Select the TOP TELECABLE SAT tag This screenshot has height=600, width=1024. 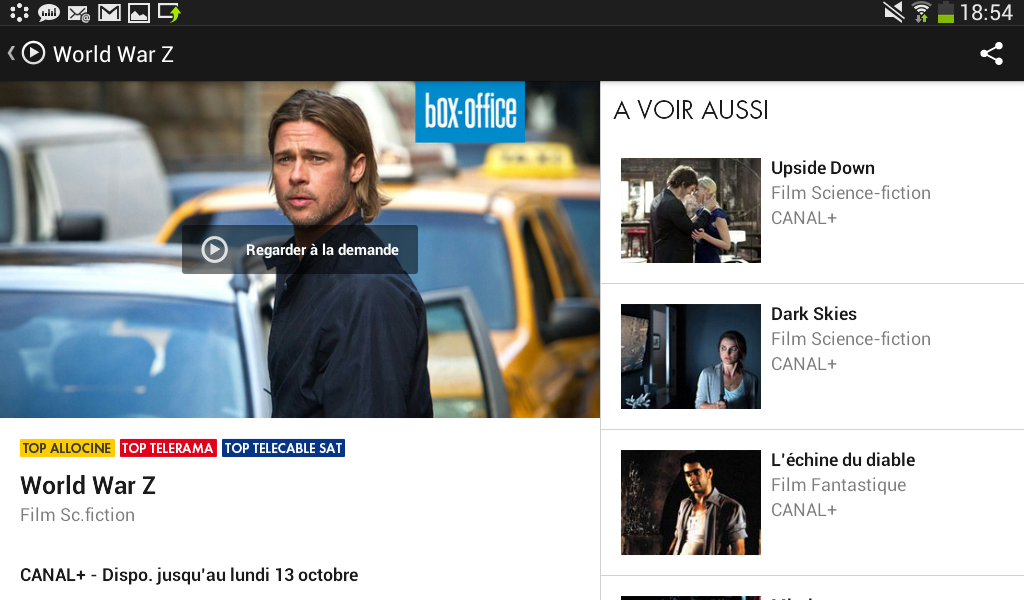click(283, 448)
